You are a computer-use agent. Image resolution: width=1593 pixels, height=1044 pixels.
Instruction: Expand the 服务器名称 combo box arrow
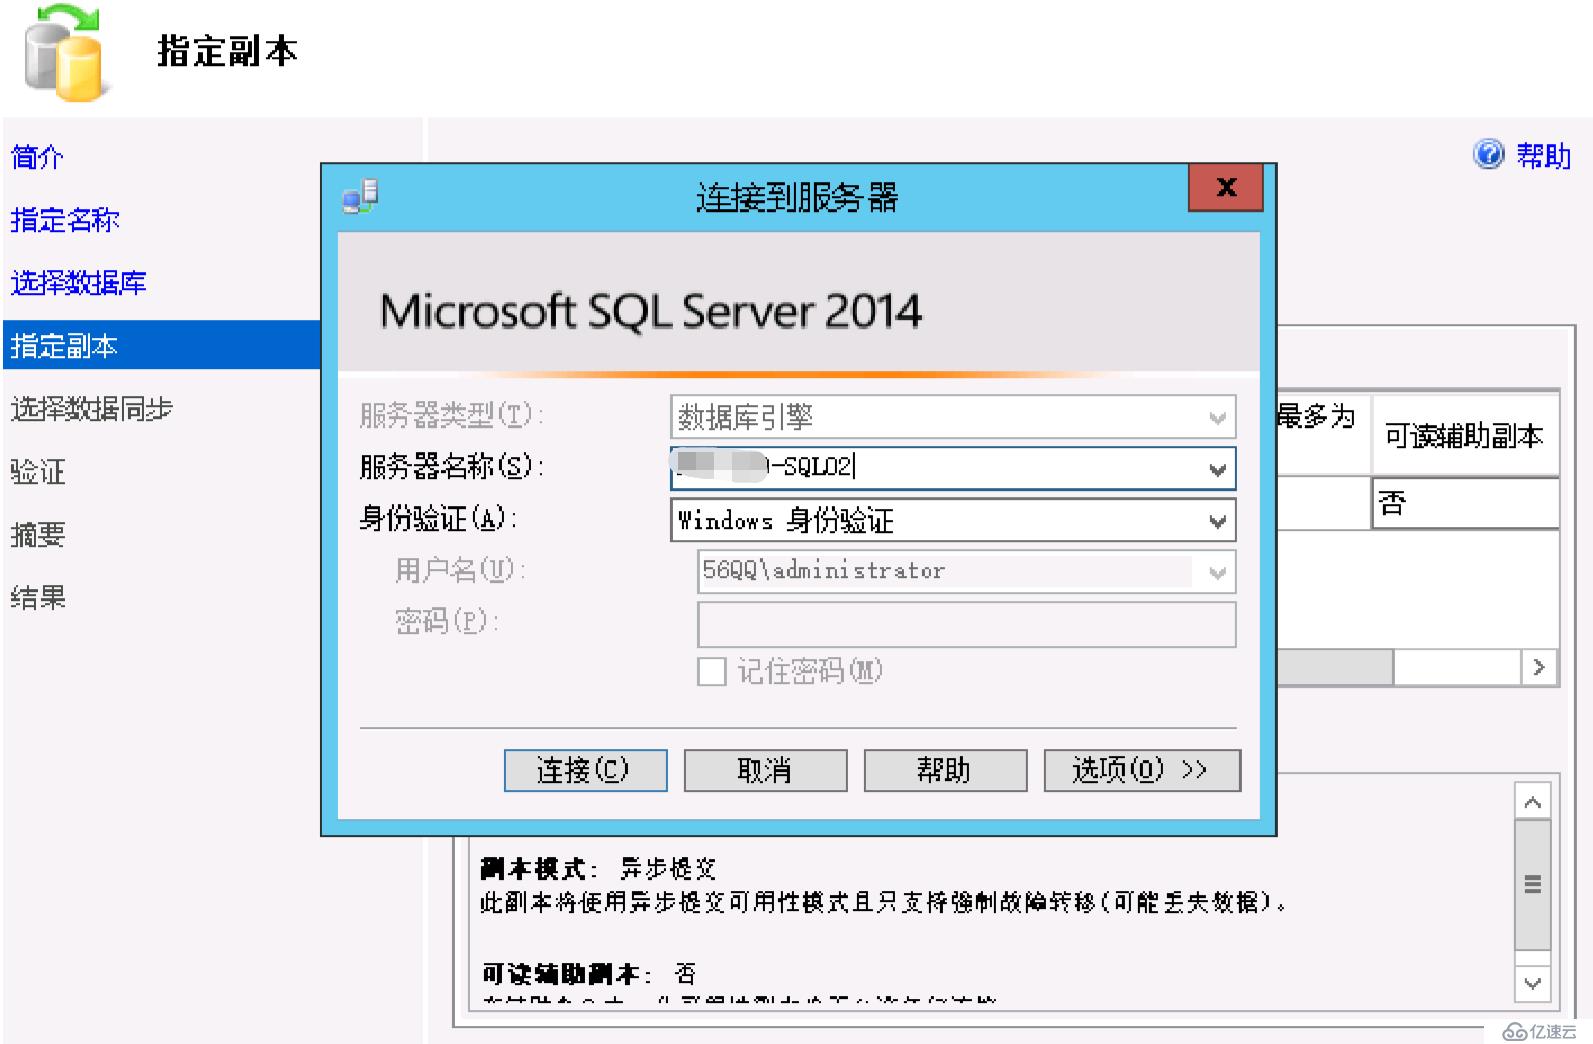tap(1217, 468)
